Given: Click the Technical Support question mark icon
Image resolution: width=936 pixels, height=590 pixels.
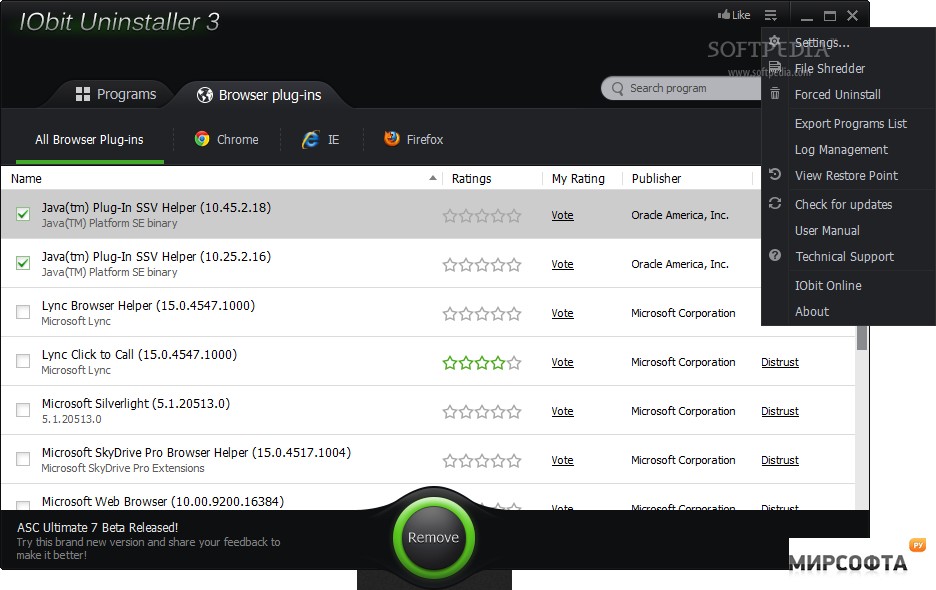Looking at the screenshot, I should tap(775, 256).
